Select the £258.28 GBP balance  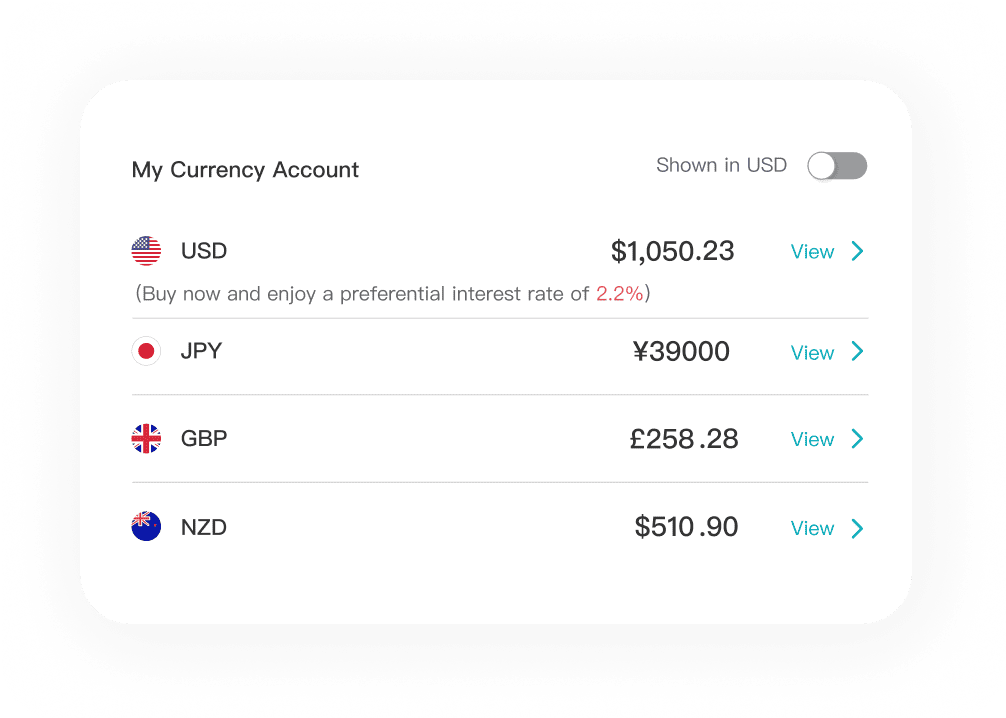(x=684, y=440)
